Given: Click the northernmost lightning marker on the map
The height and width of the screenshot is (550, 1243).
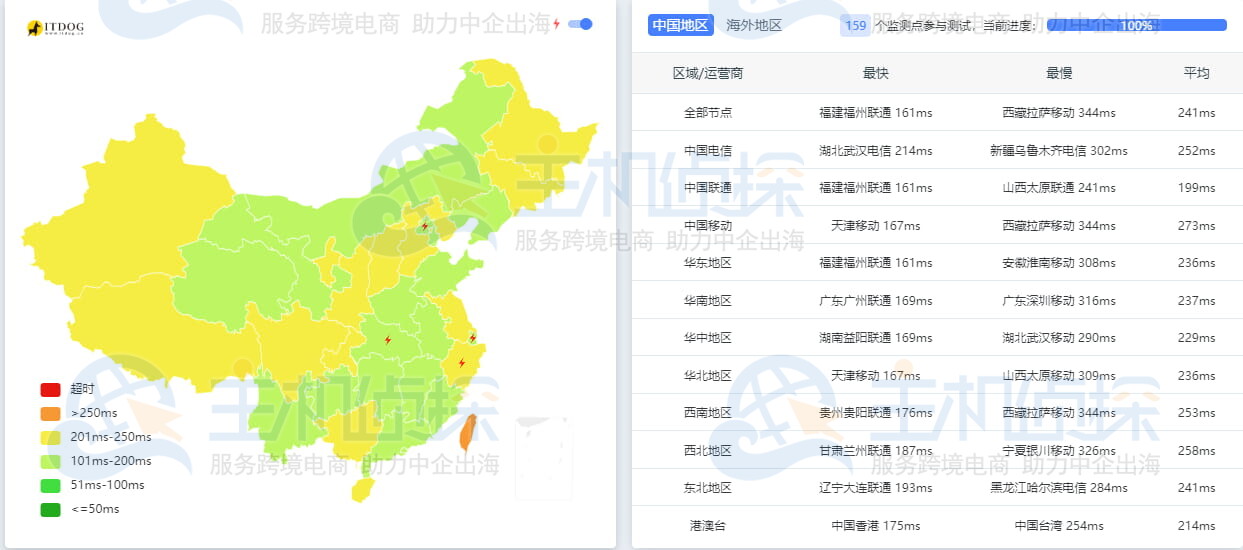Looking at the screenshot, I should tap(425, 226).
